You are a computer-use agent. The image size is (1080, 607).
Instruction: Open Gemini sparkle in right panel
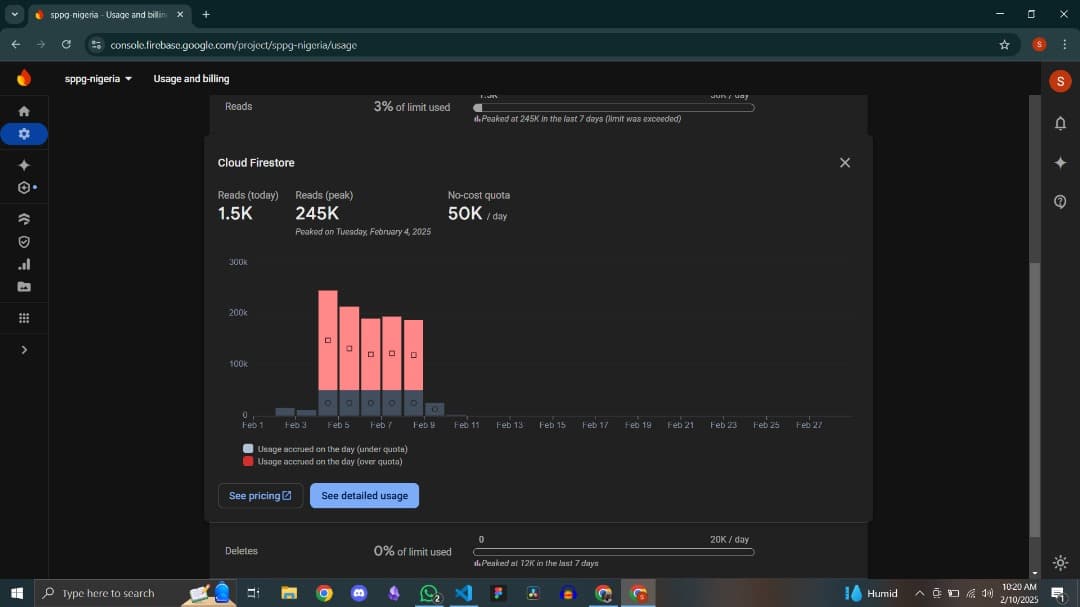pyautogui.click(x=1060, y=163)
